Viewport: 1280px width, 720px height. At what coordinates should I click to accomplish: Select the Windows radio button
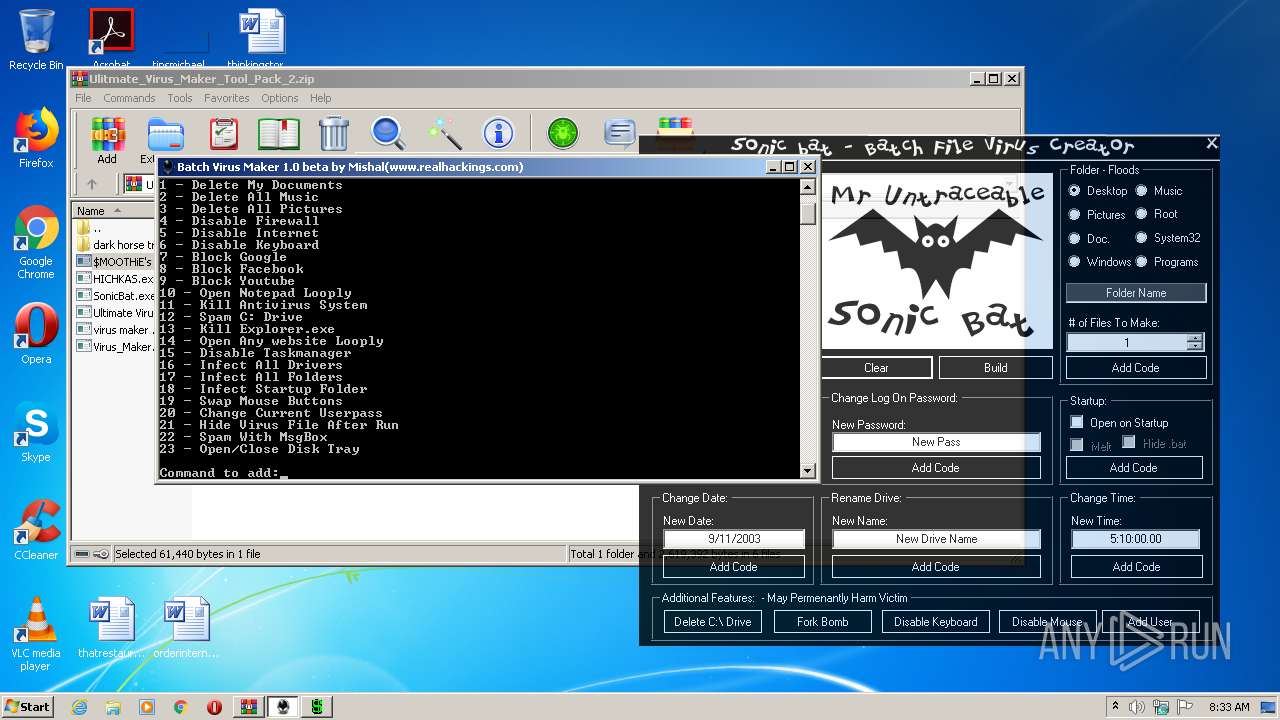click(x=1075, y=262)
